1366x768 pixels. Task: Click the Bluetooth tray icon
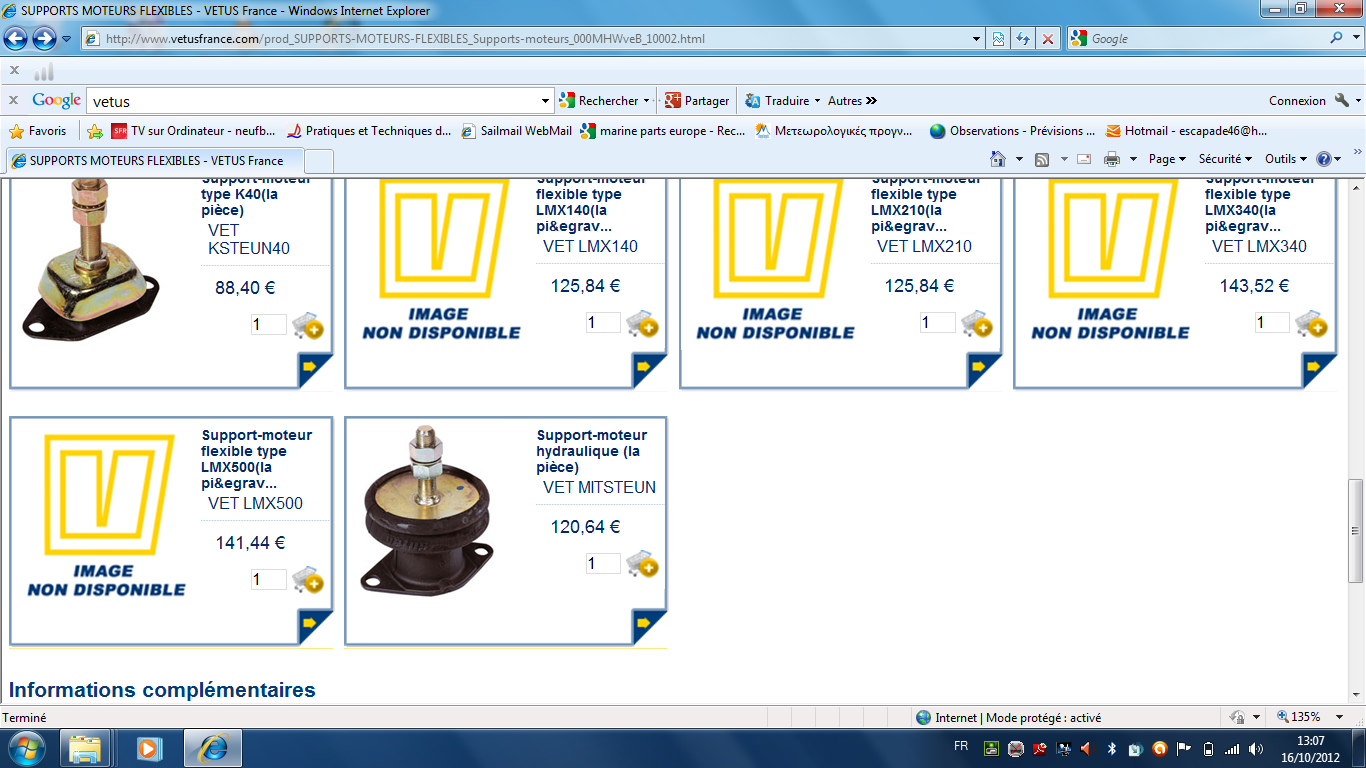pos(1111,748)
